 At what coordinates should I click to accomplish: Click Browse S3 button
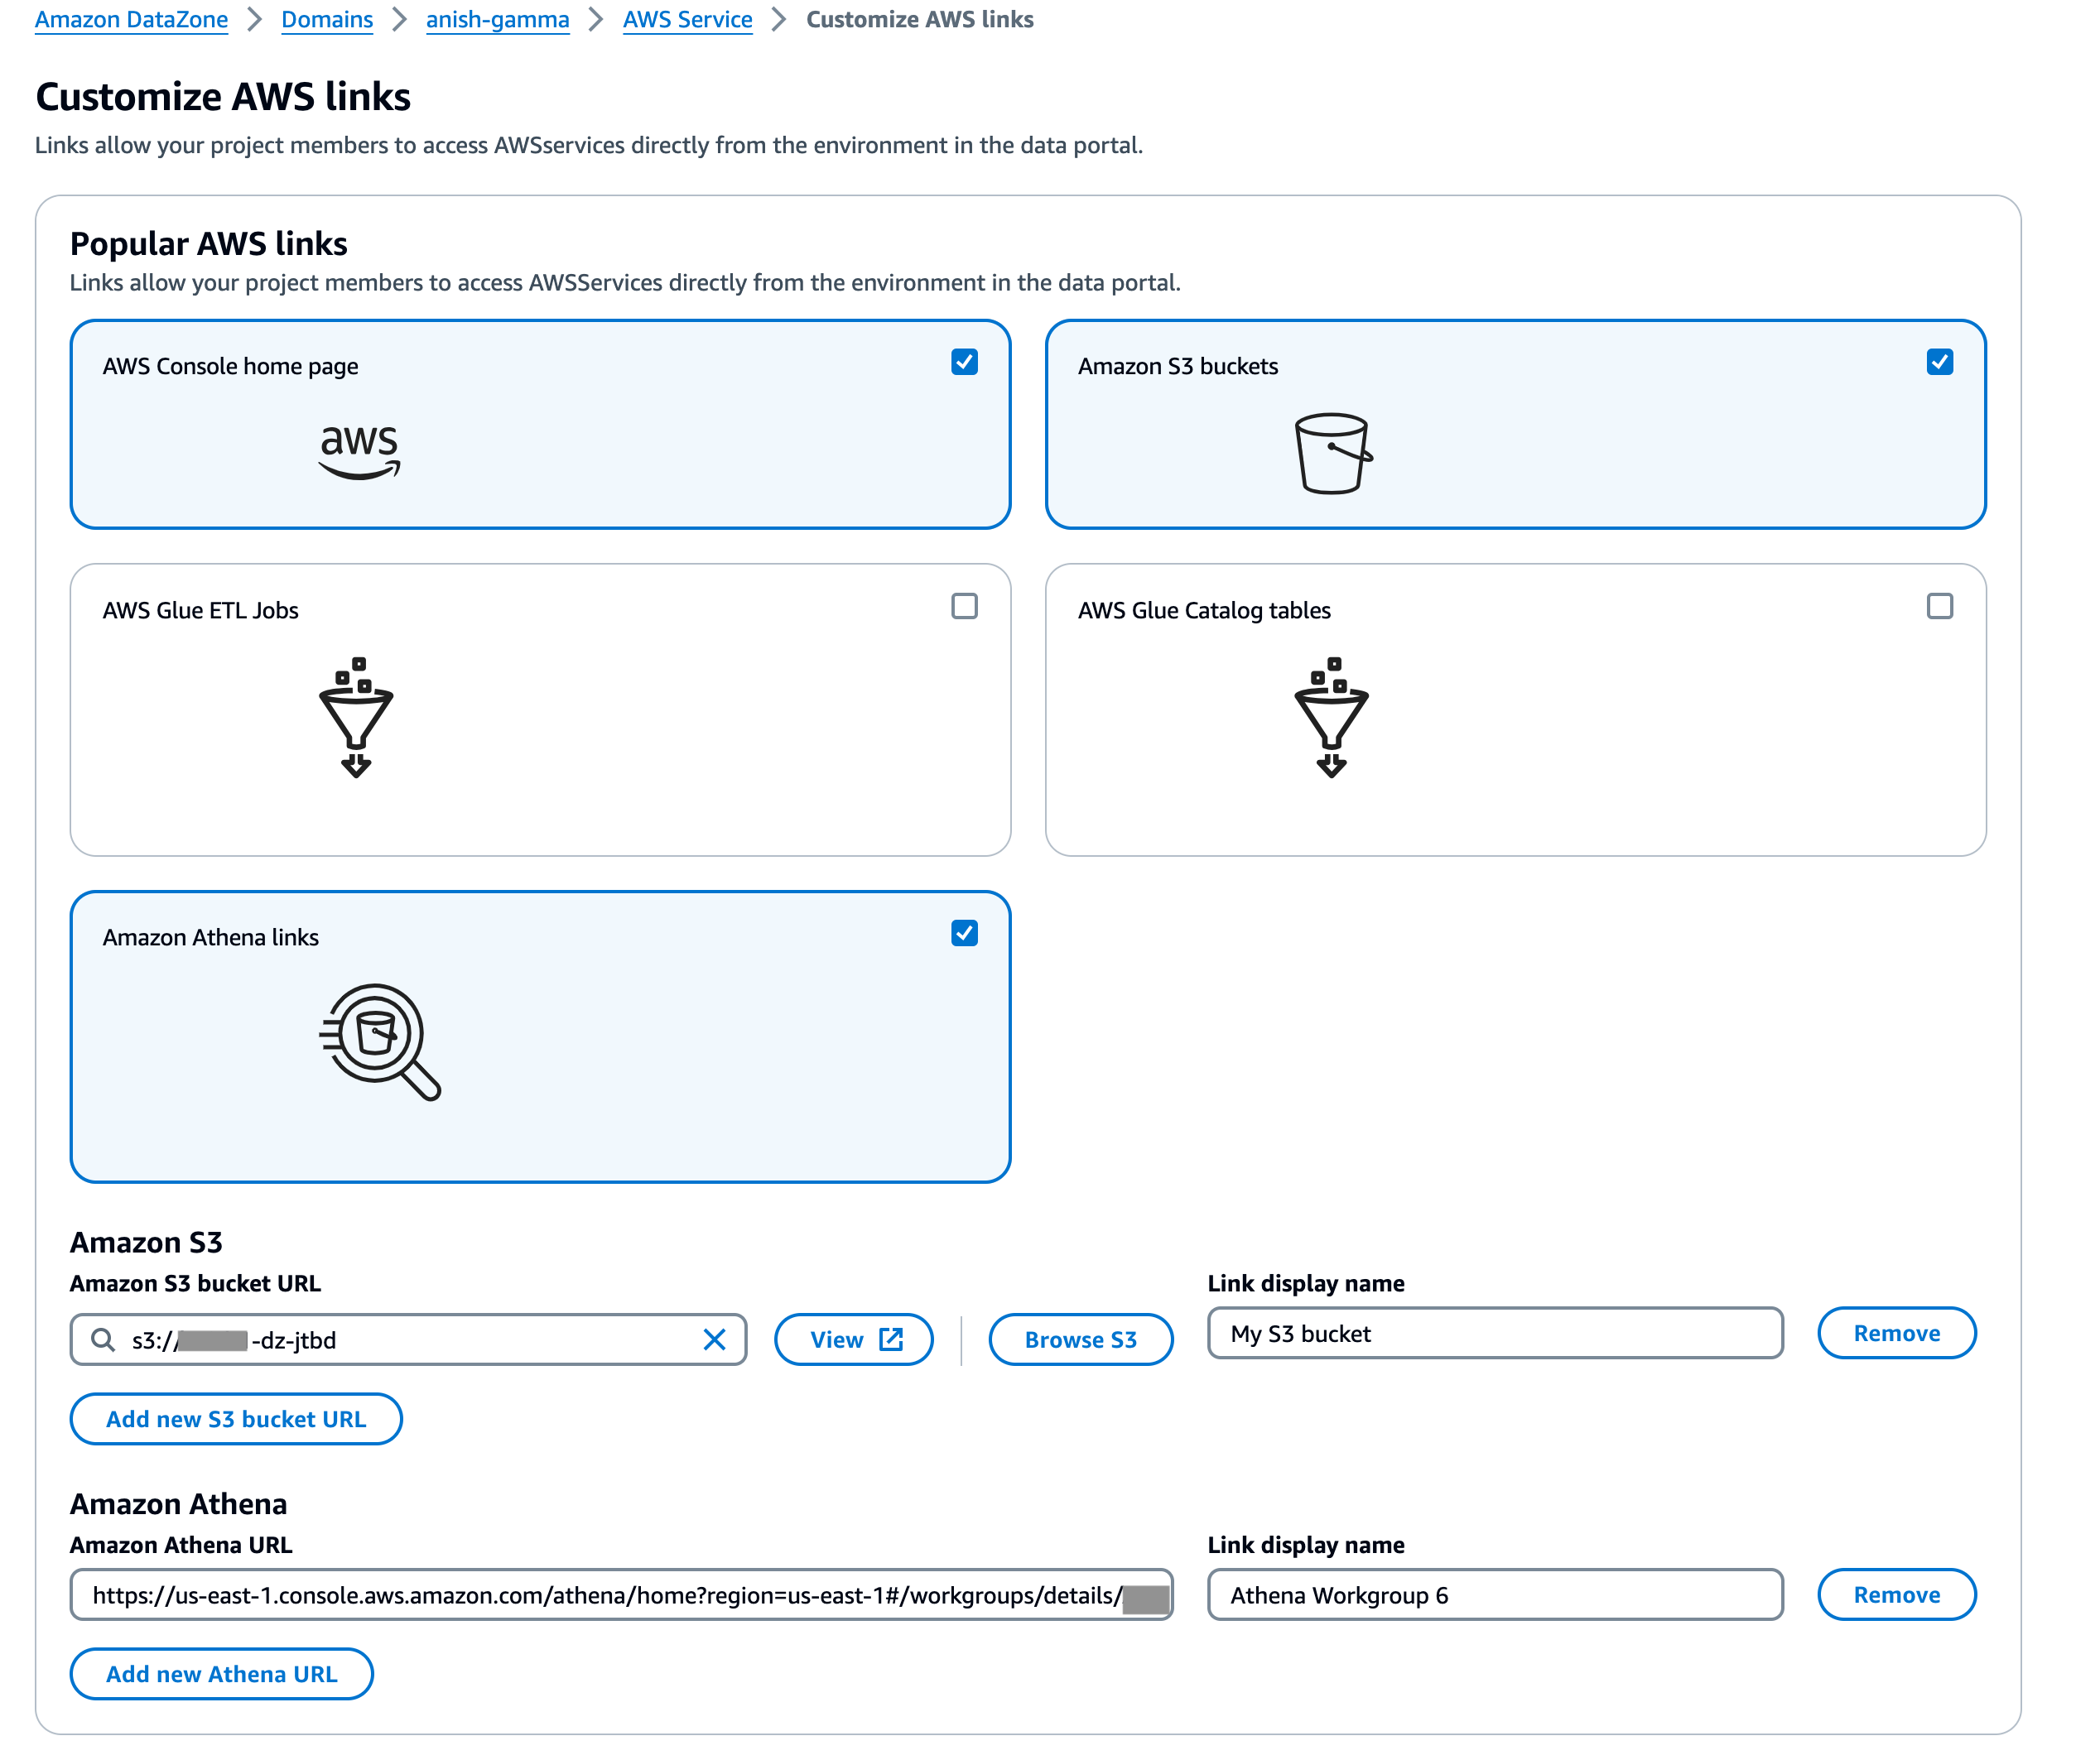[x=1080, y=1340]
